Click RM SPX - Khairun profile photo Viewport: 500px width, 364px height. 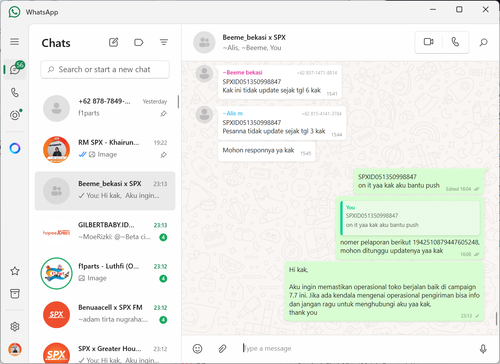(56, 149)
